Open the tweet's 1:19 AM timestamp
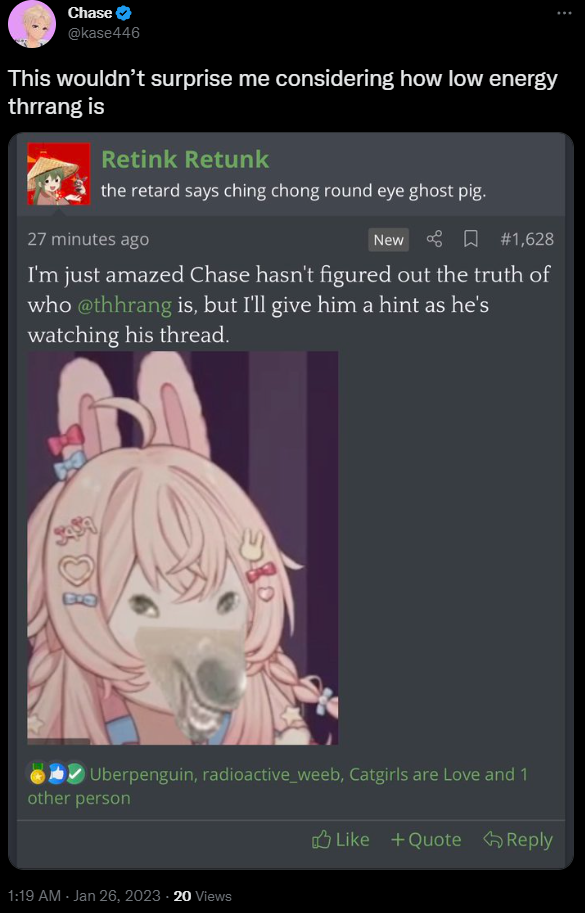585x913 pixels. (29, 895)
